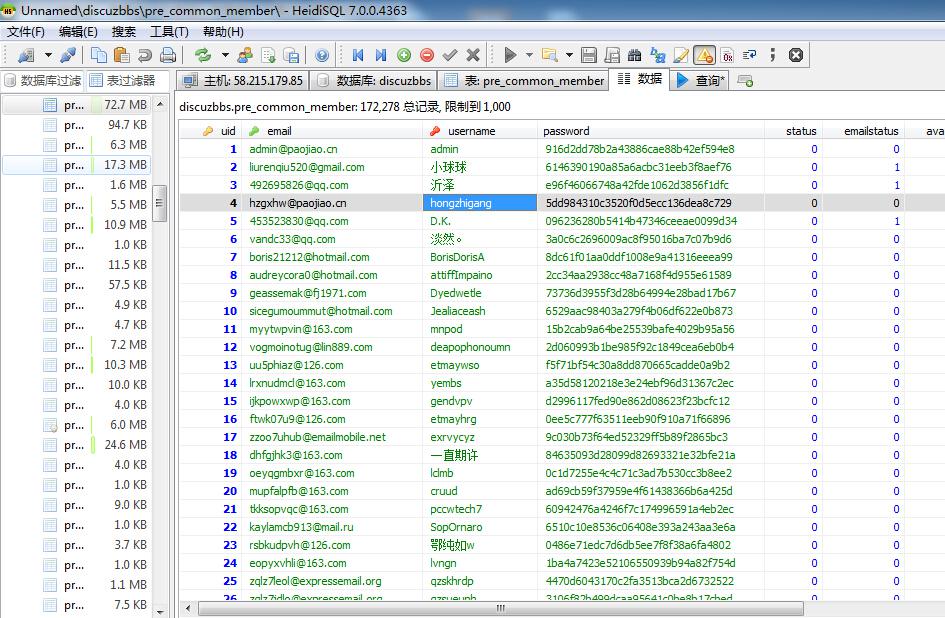Run the query with the play icon

[x=510, y=55]
